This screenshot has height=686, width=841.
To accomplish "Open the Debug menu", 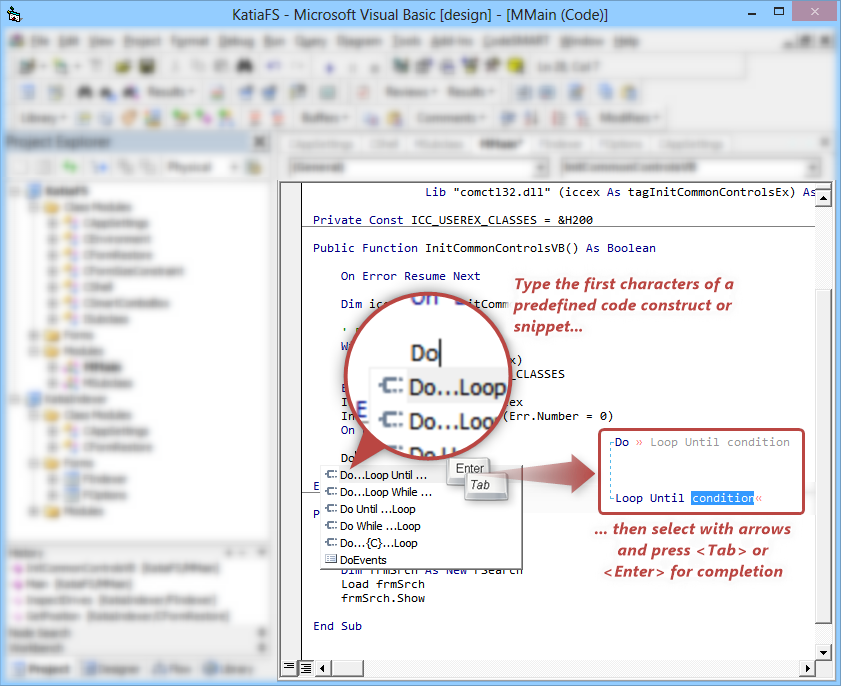I will pos(237,41).
